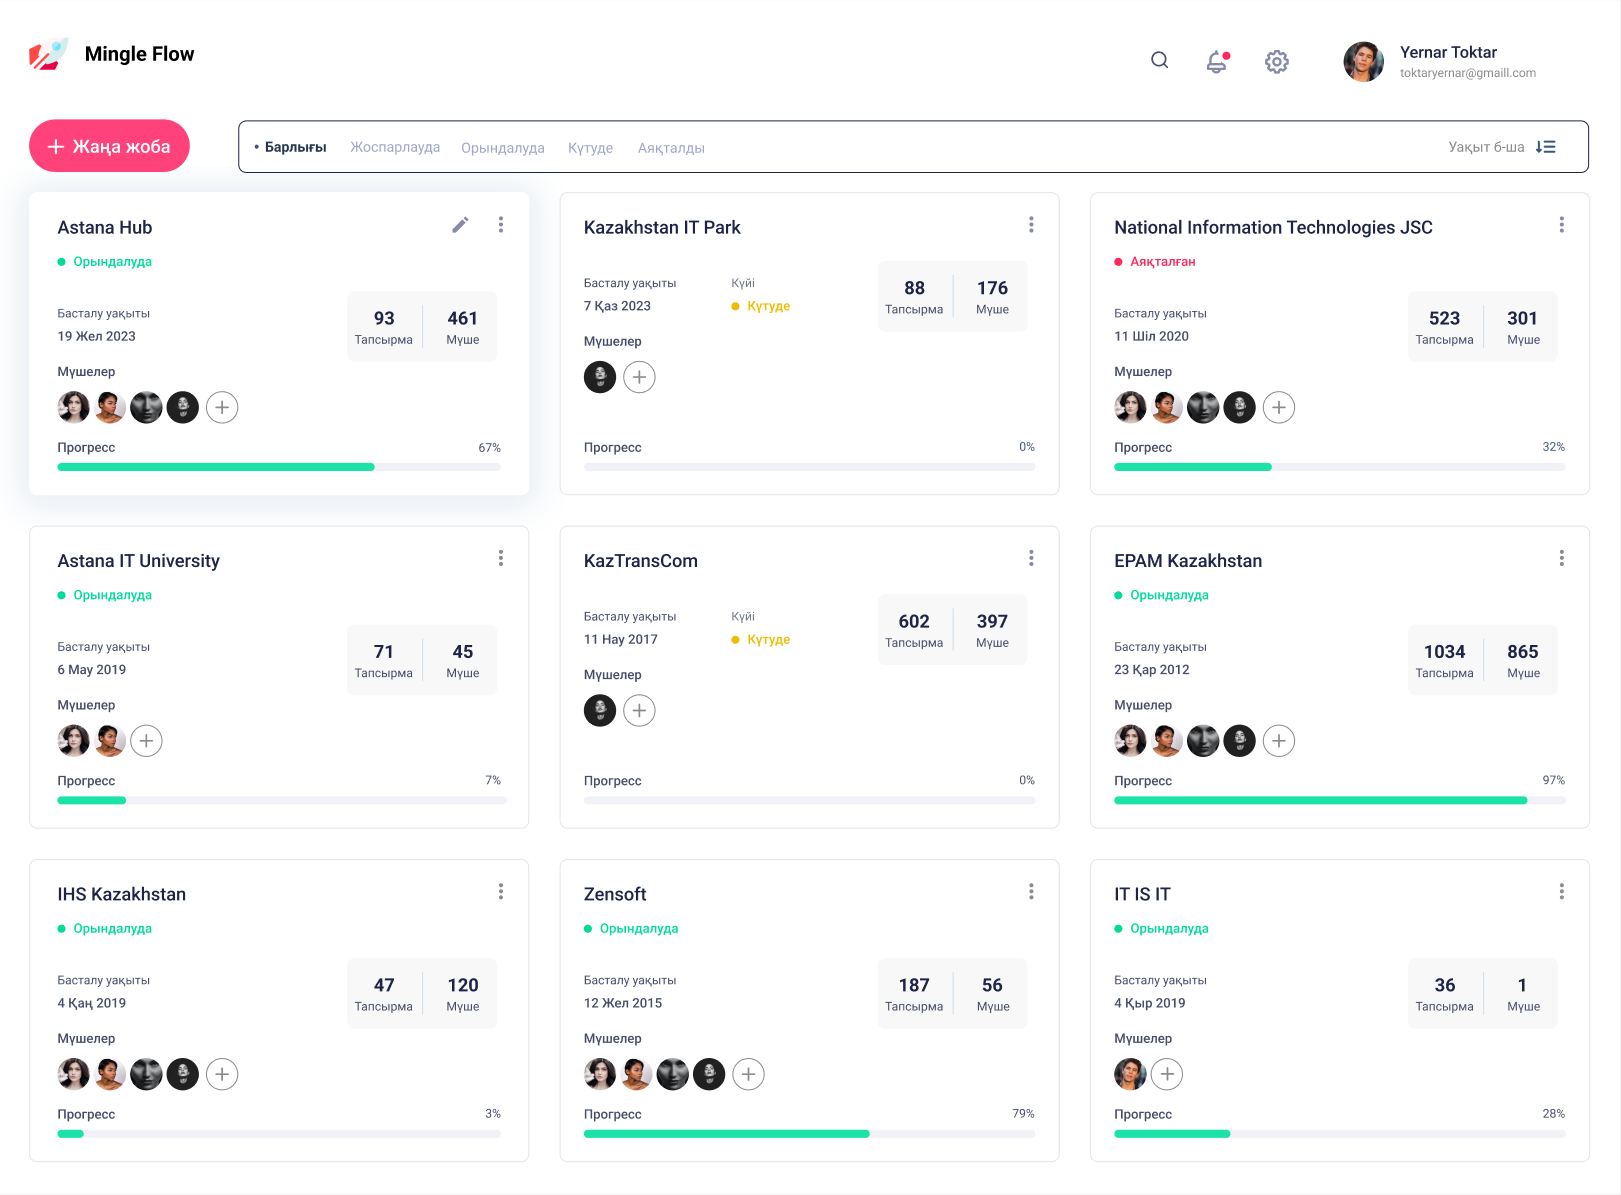This screenshot has height=1195, width=1621.
Task: Open the Zensoft project title
Action: click(615, 894)
